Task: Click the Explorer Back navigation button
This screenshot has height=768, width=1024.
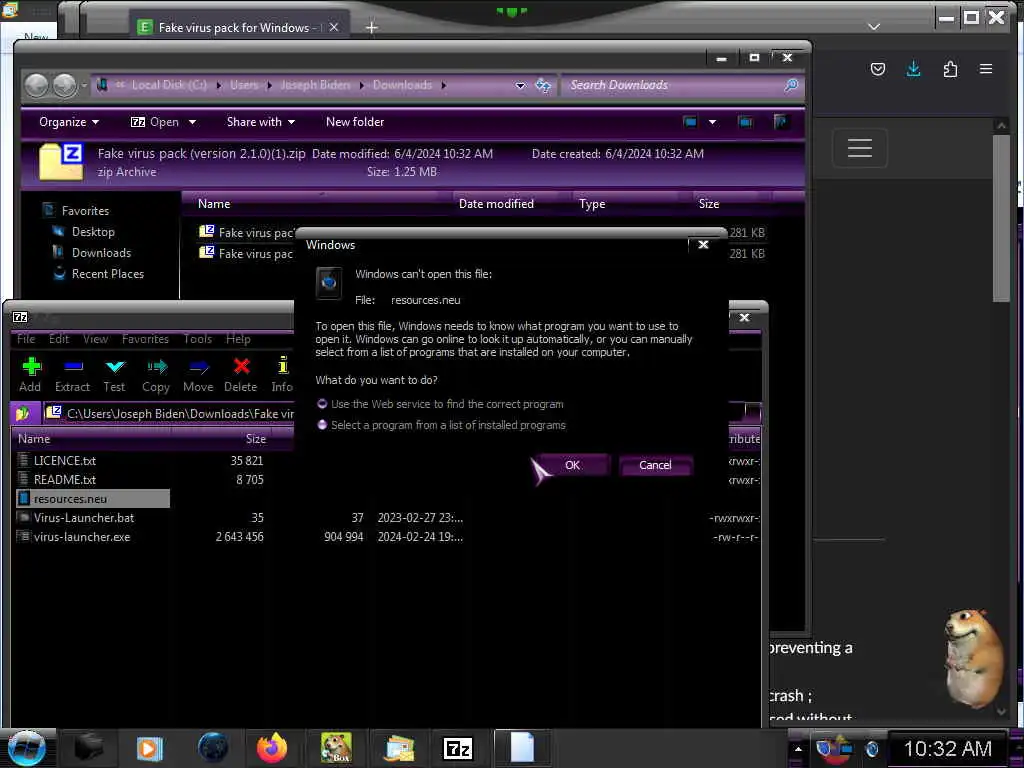Action: [37, 86]
